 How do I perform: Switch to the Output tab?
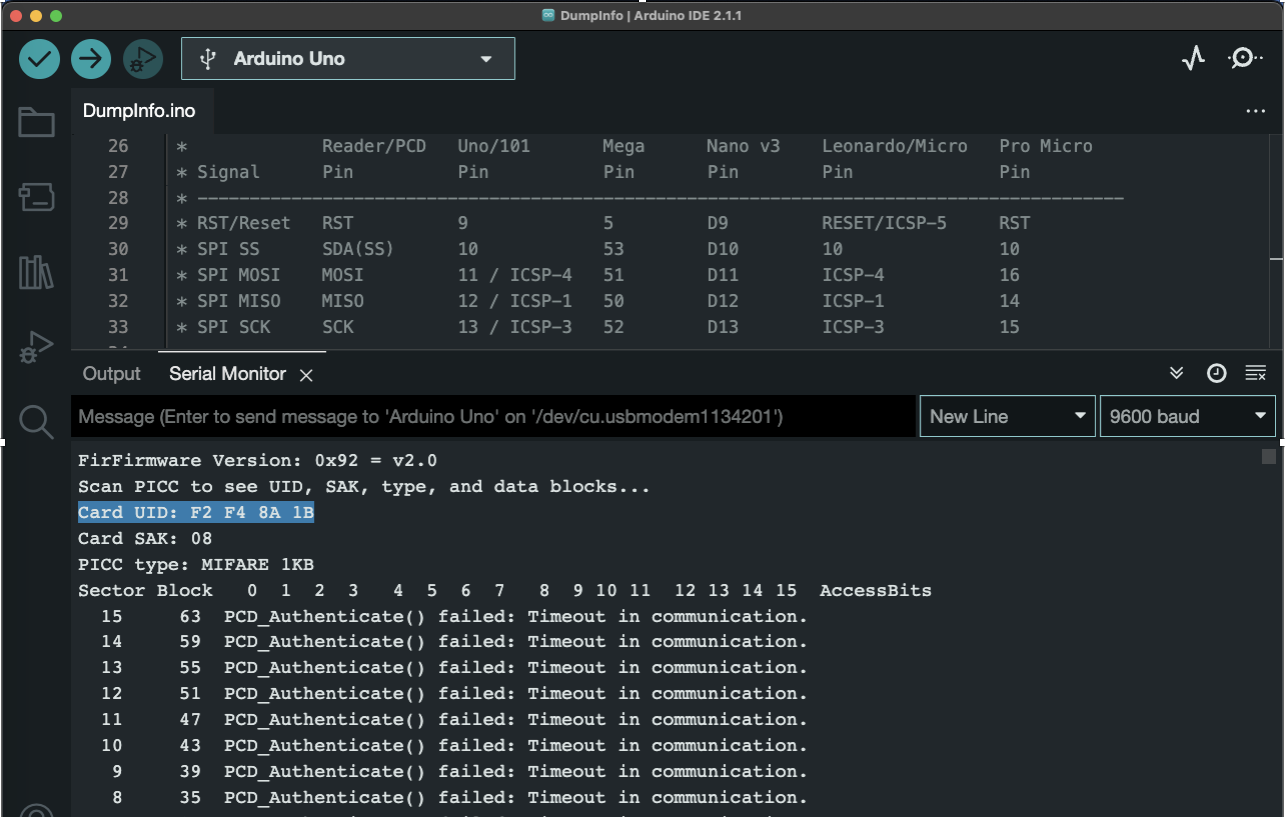pos(112,374)
